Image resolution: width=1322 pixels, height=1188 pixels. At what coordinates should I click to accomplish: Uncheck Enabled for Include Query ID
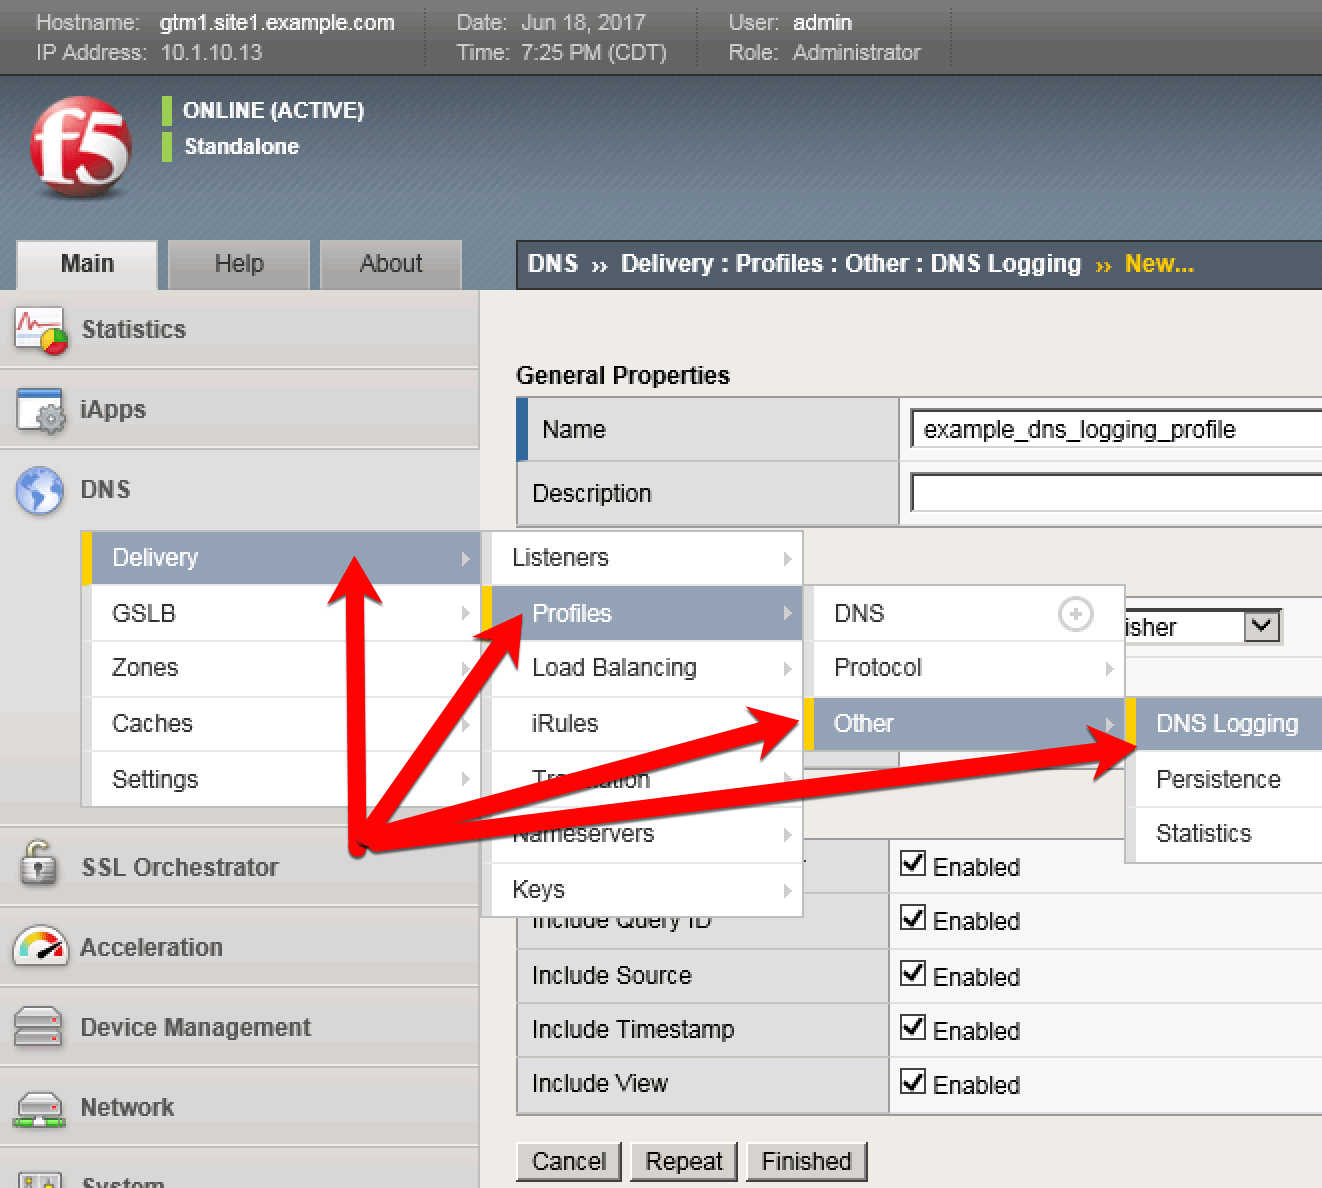912,917
